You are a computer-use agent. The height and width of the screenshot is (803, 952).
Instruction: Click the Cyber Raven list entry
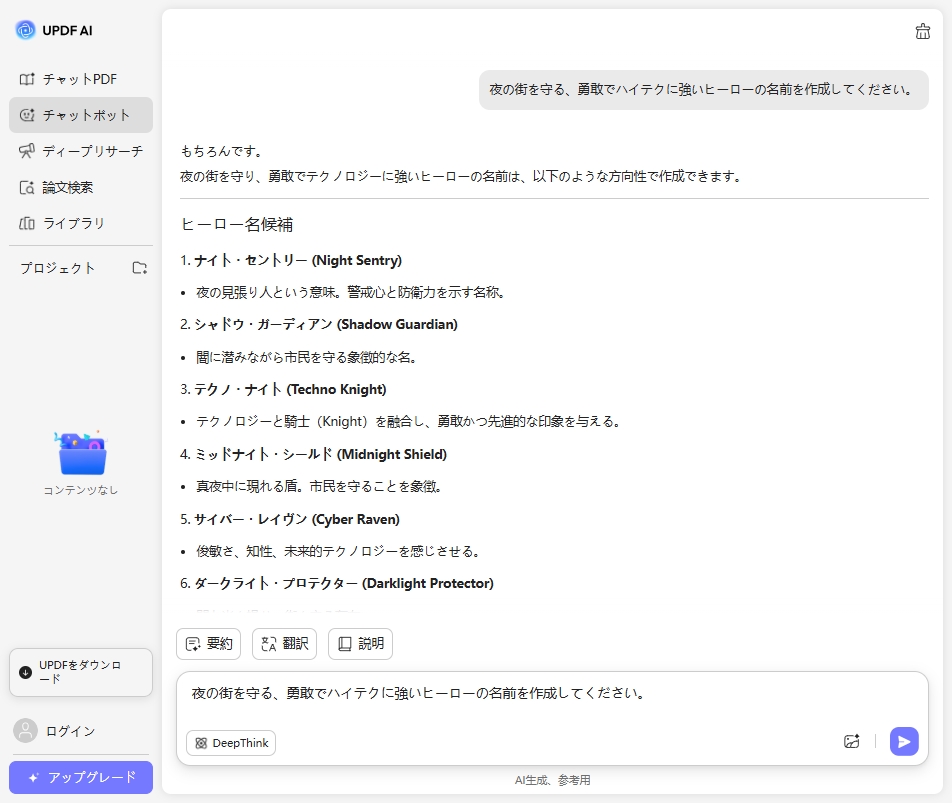(290, 520)
